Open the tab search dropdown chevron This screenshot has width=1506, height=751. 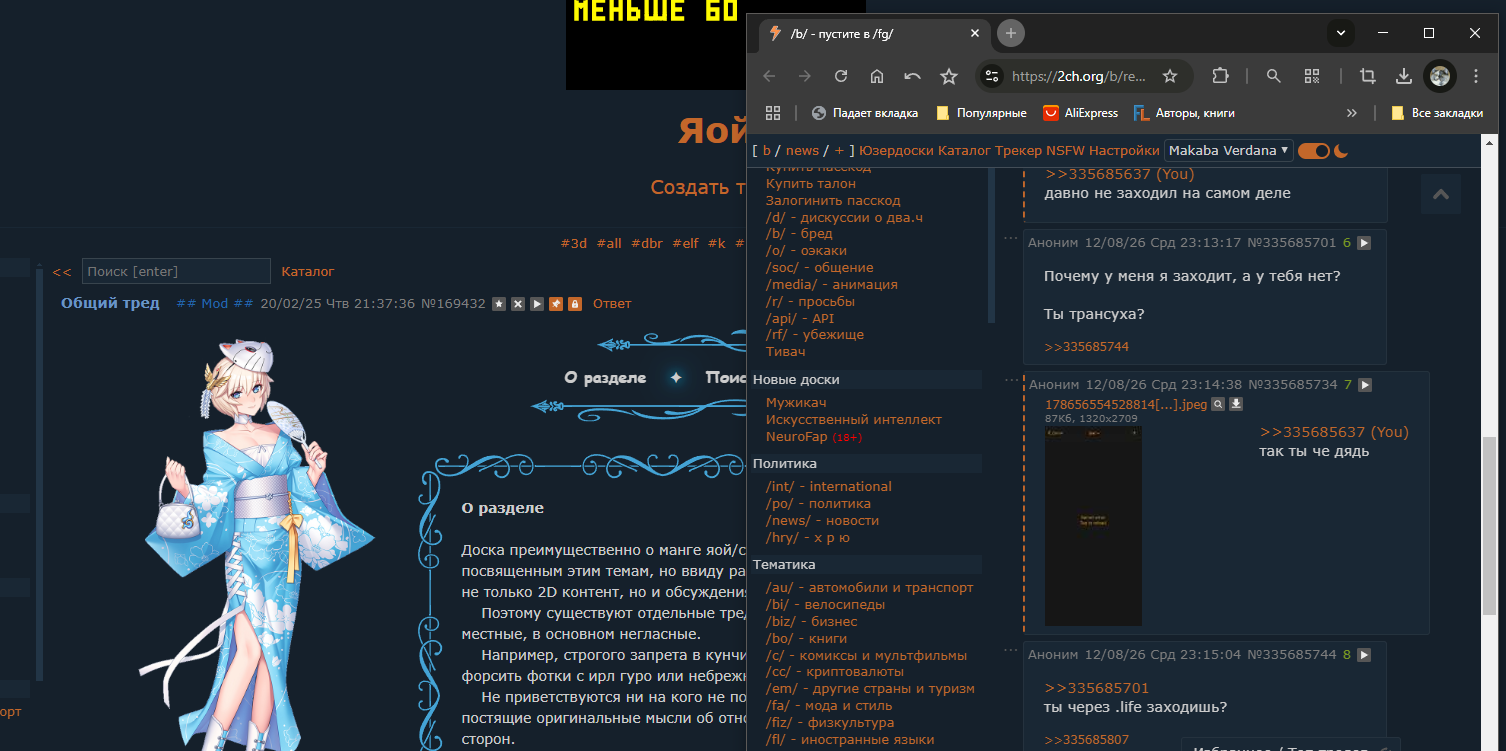pyautogui.click(x=1341, y=33)
